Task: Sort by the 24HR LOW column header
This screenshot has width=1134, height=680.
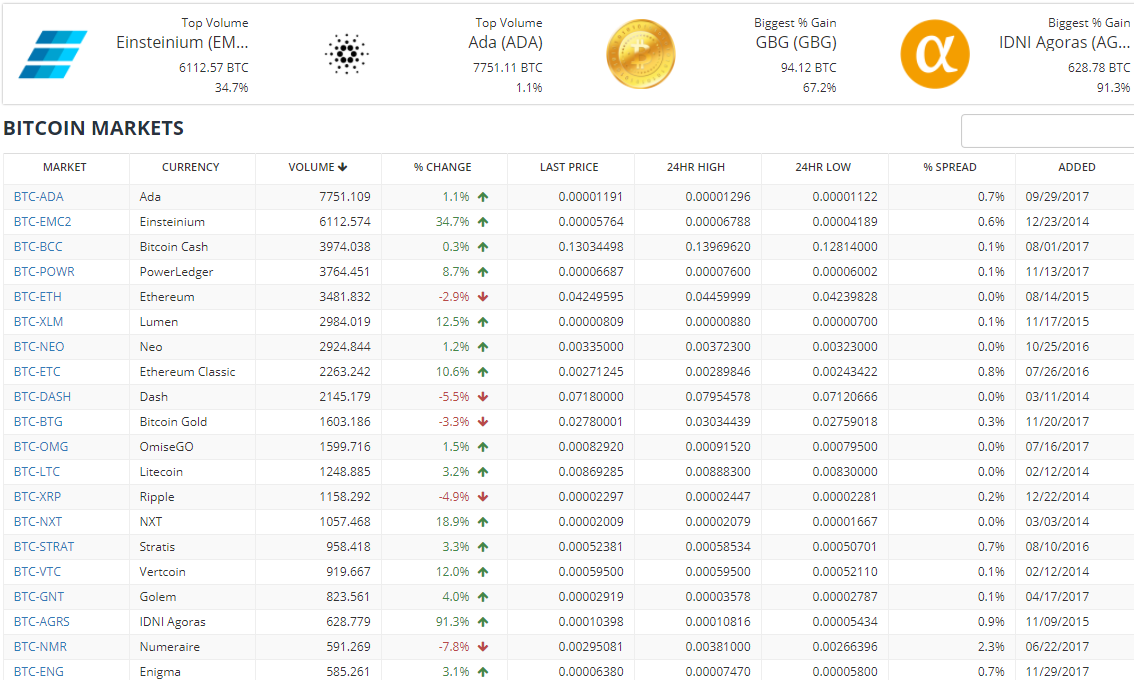Action: click(x=823, y=167)
